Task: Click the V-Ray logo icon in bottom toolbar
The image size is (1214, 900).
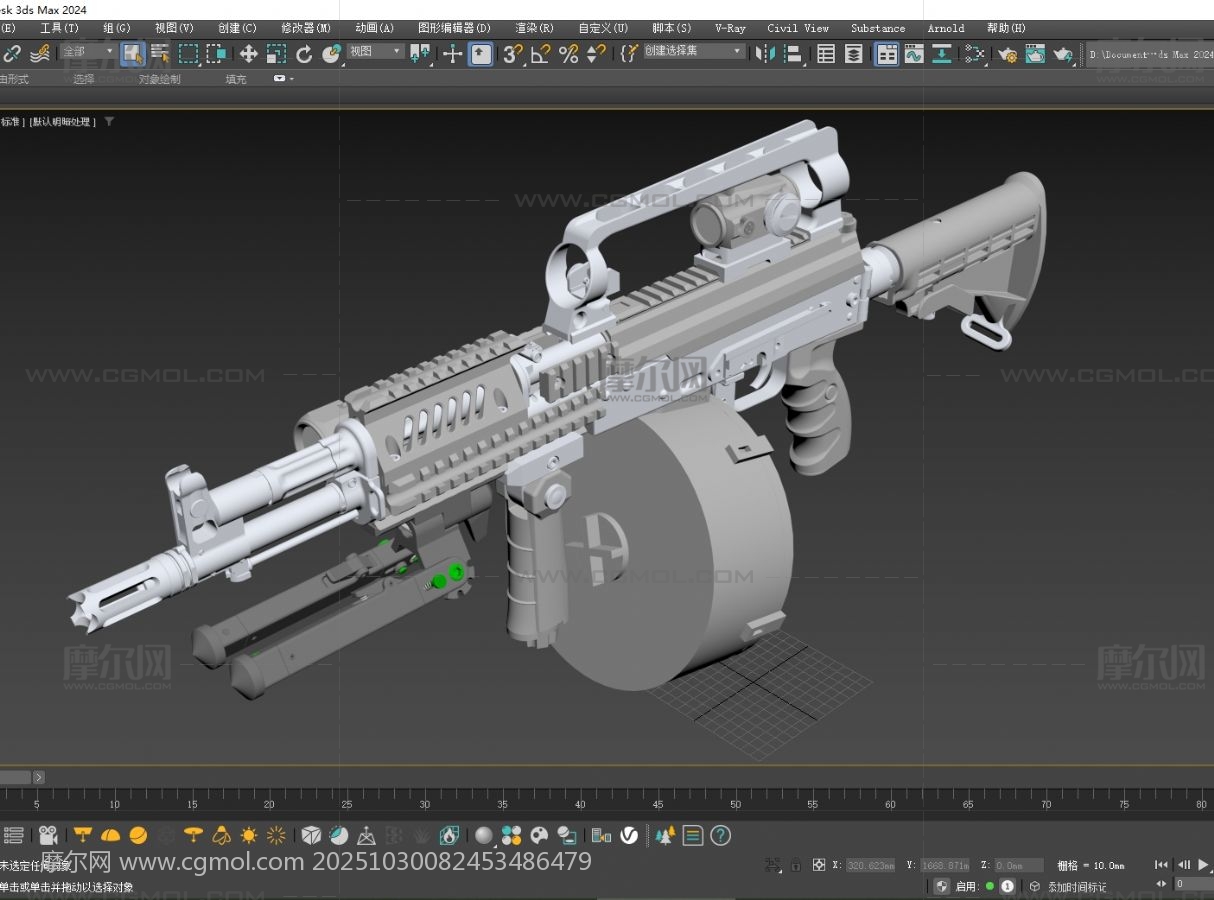Action: tap(629, 835)
